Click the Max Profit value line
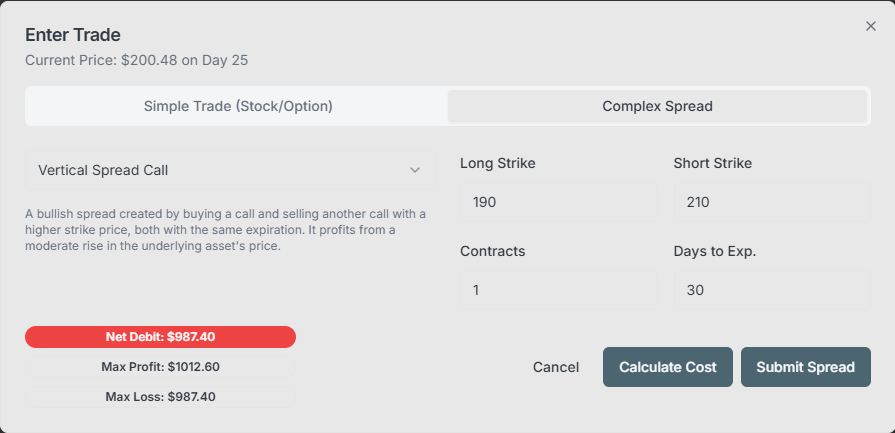 coord(160,367)
